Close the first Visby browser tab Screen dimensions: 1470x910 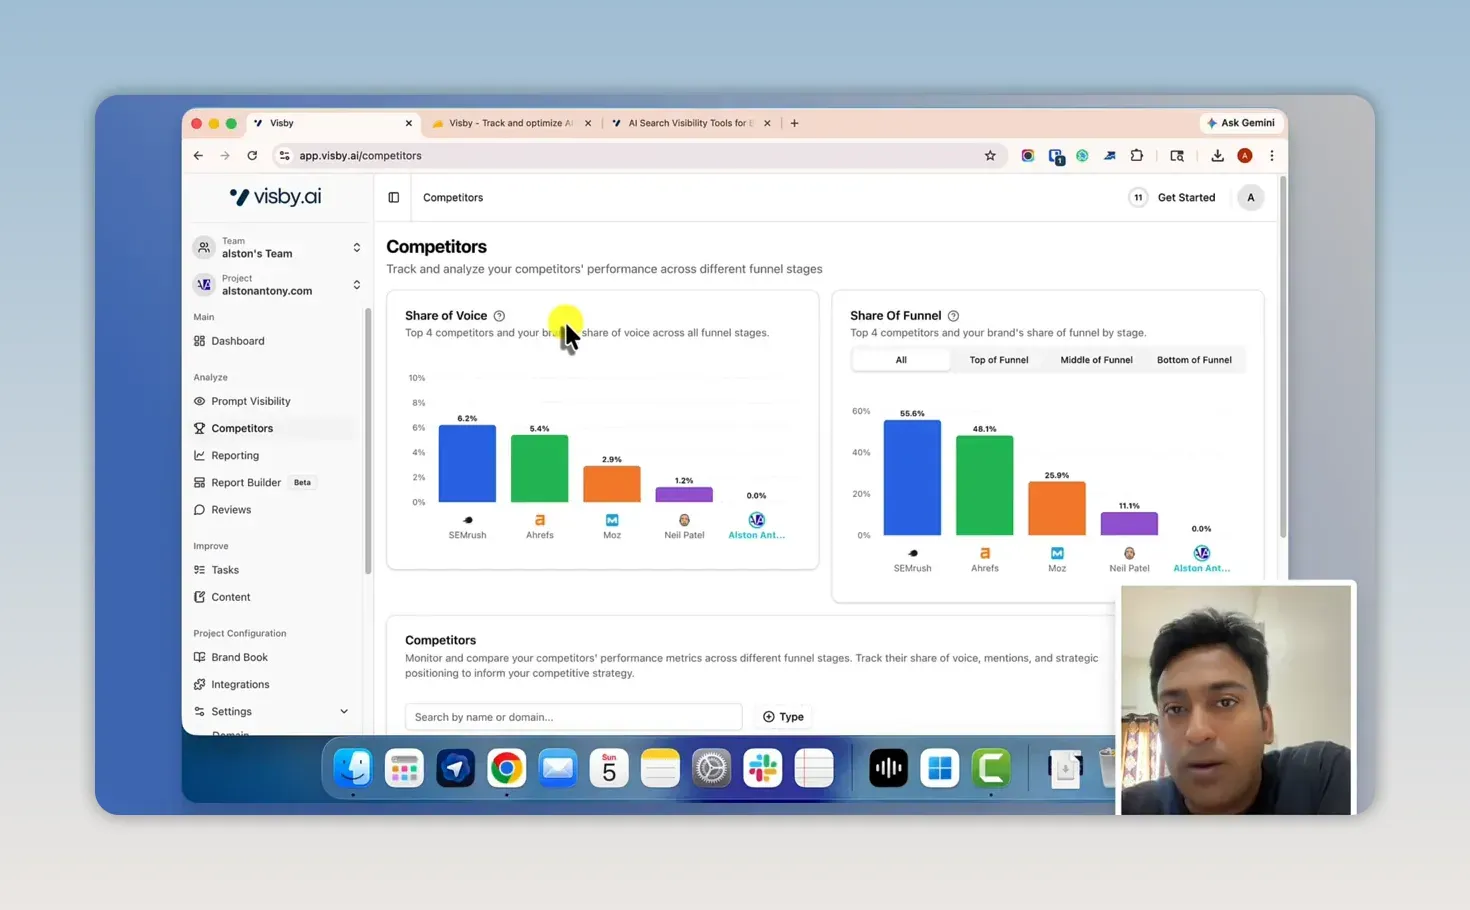pyautogui.click(x=408, y=123)
